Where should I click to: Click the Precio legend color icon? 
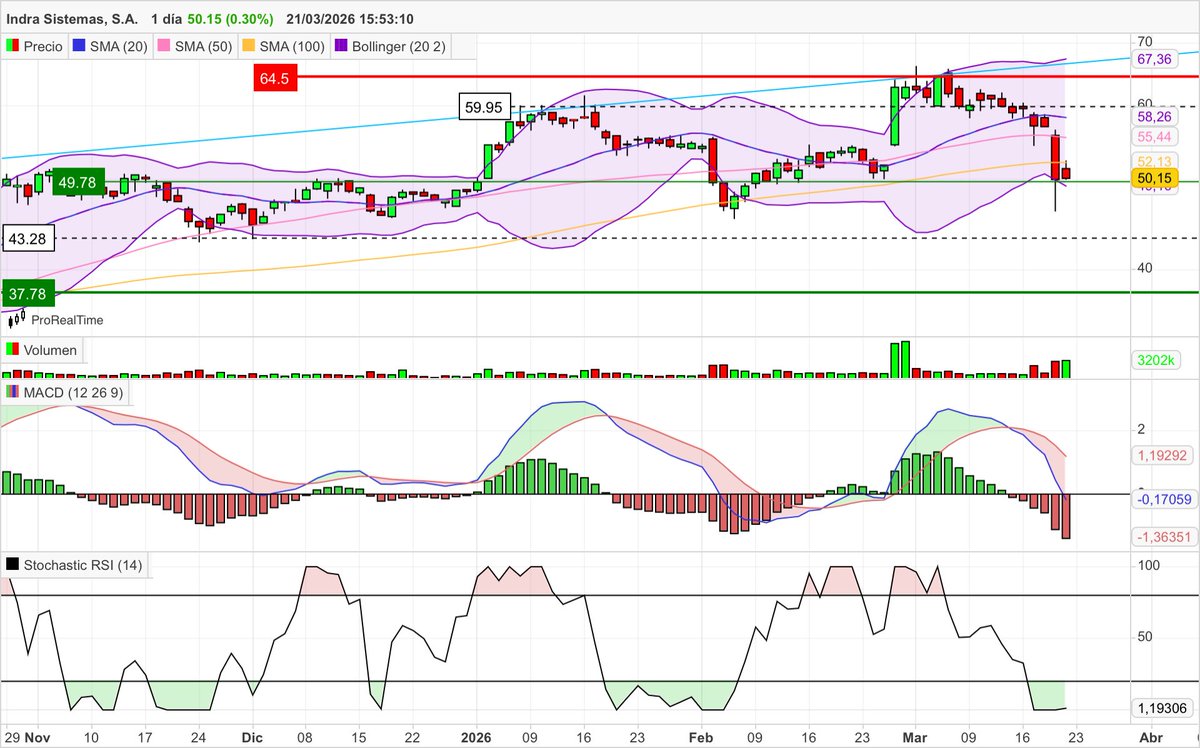pos(13,46)
